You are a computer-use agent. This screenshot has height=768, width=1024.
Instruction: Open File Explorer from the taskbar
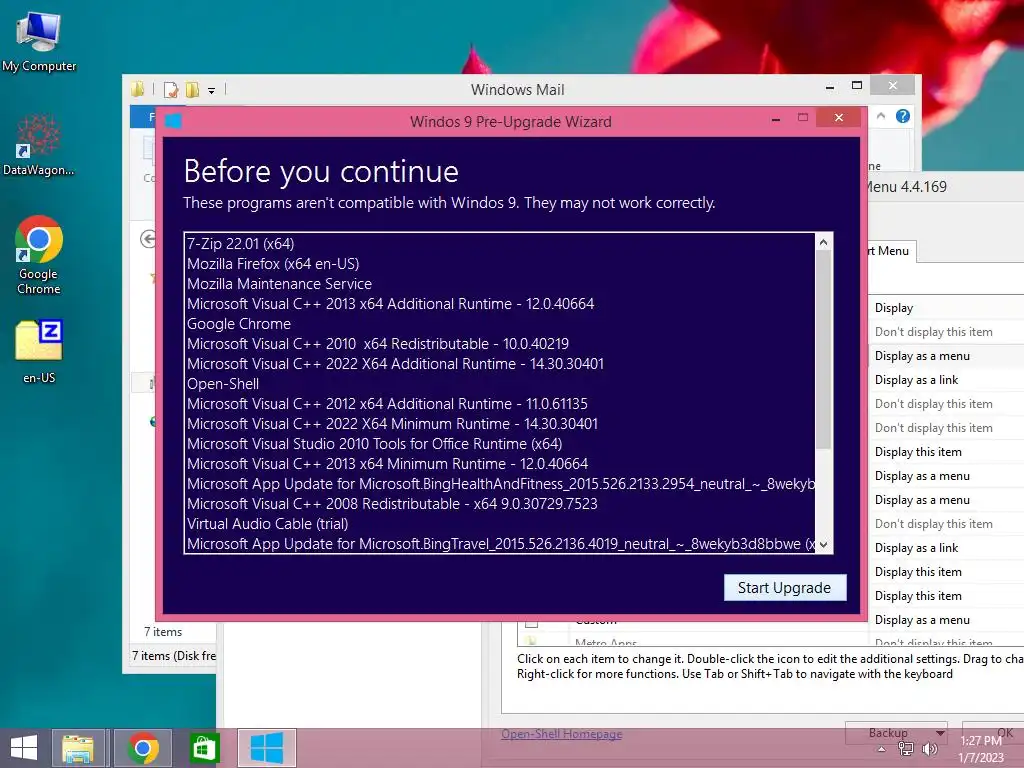(x=78, y=748)
